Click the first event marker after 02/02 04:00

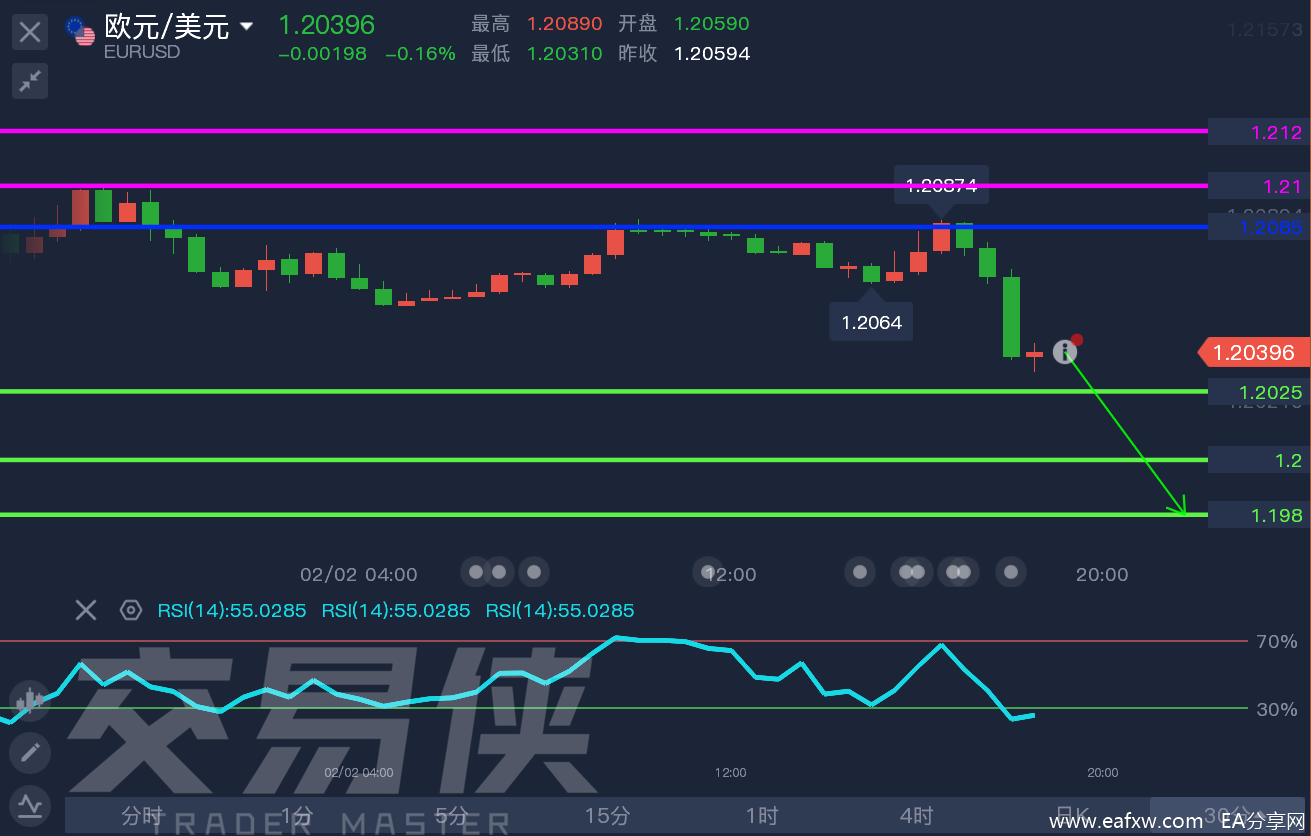coord(476,572)
